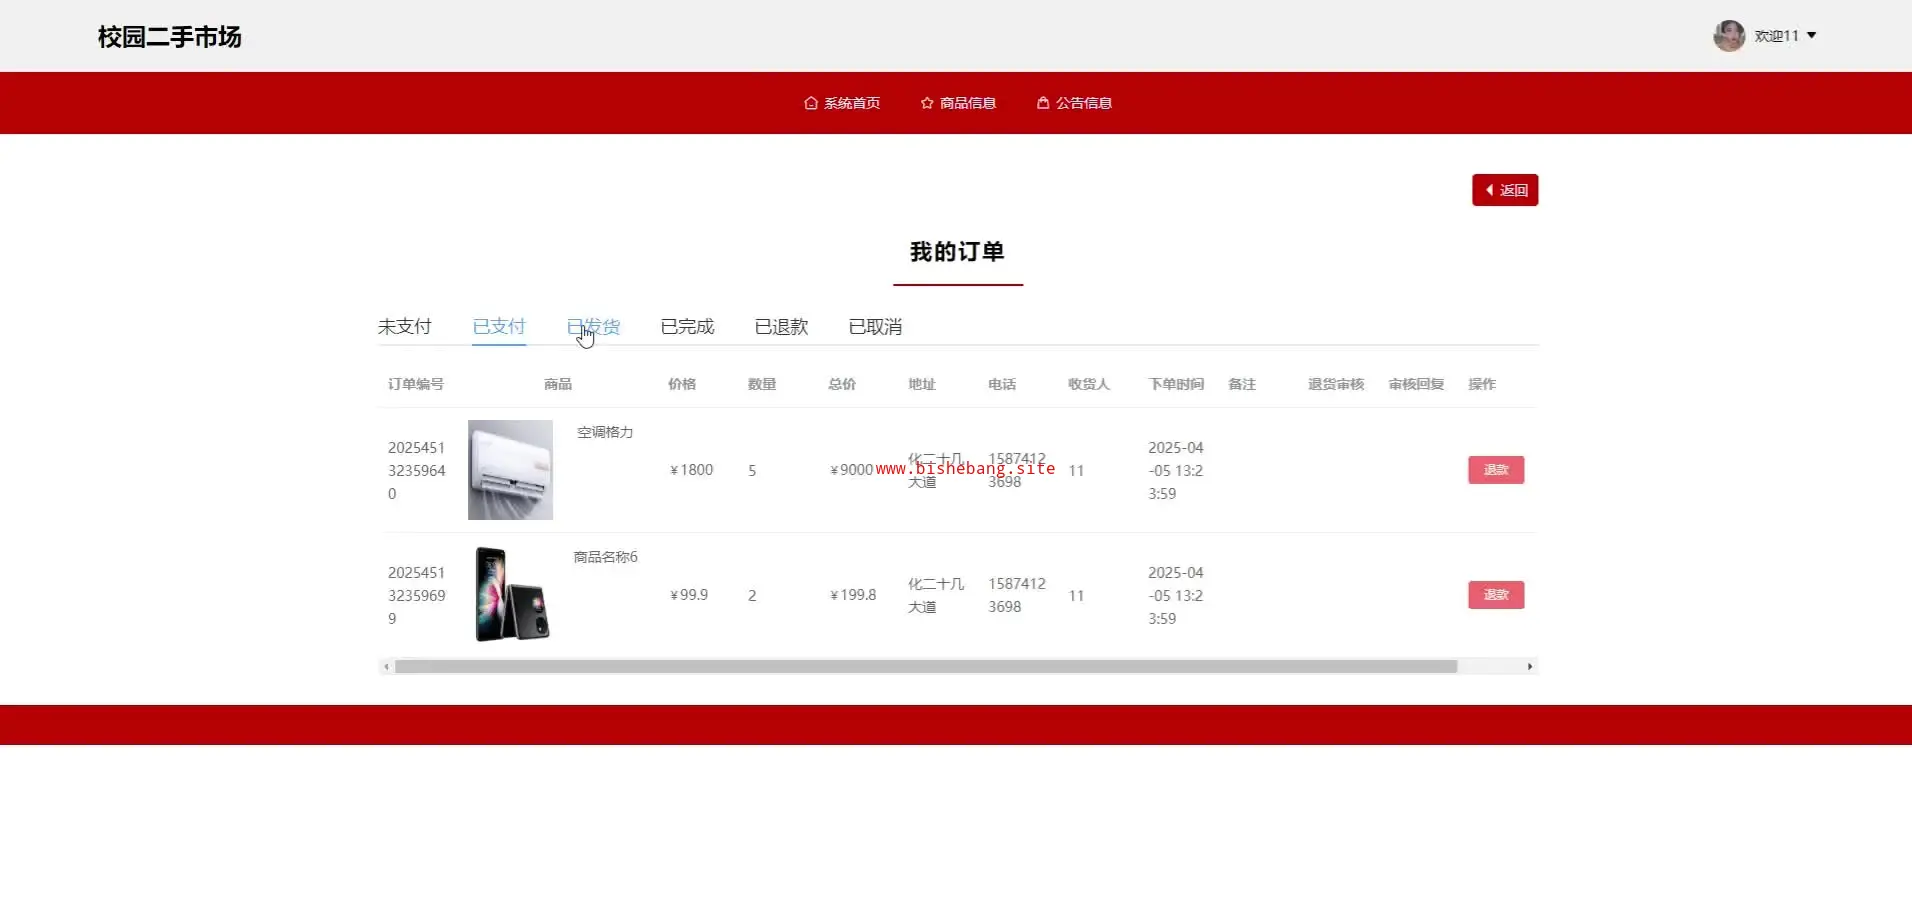Open the air conditioner product thumbnail
This screenshot has width=1912, height=918.
pos(510,470)
